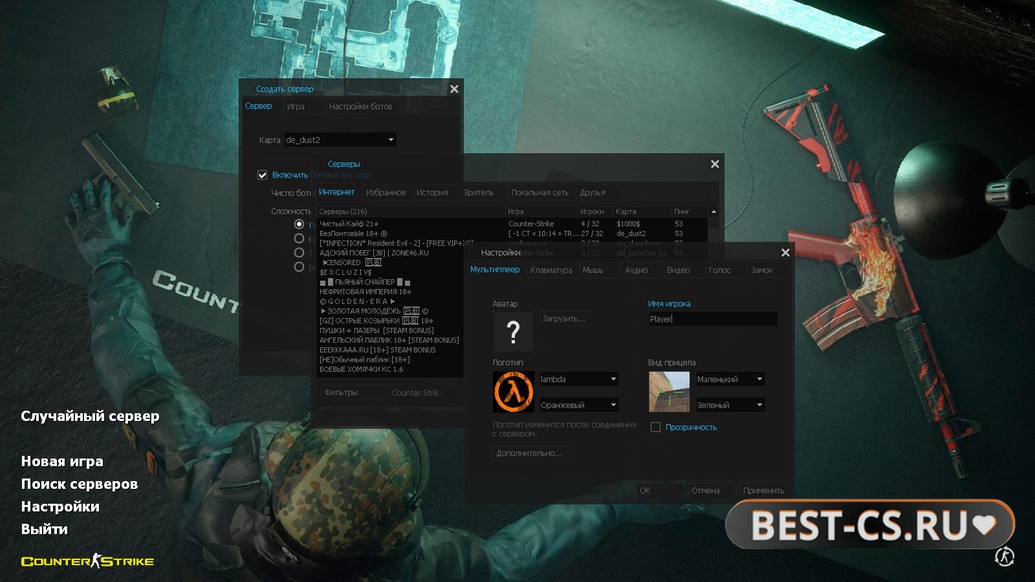This screenshot has height=582, width=1035.
Task: Enable the Прозрачность checkbox
Action: (655, 427)
